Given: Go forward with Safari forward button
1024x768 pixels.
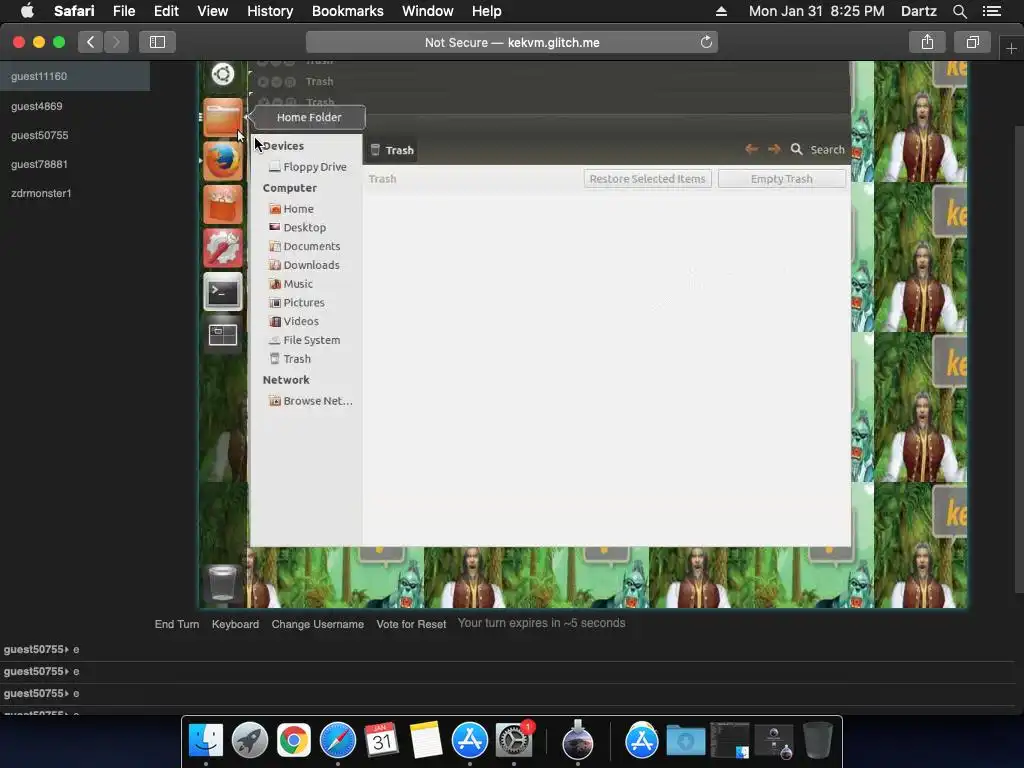Looking at the screenshot, I should tap(116, 42).
